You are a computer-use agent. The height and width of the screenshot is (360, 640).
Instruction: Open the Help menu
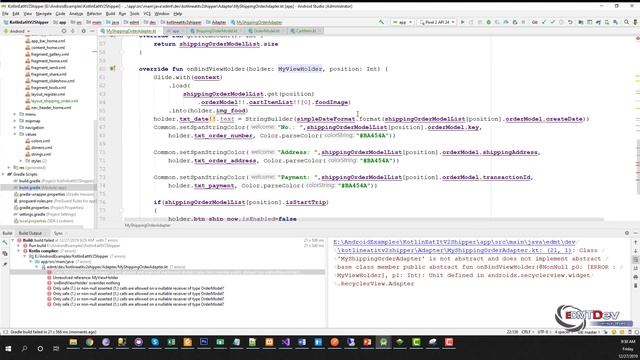coord(178,13)
